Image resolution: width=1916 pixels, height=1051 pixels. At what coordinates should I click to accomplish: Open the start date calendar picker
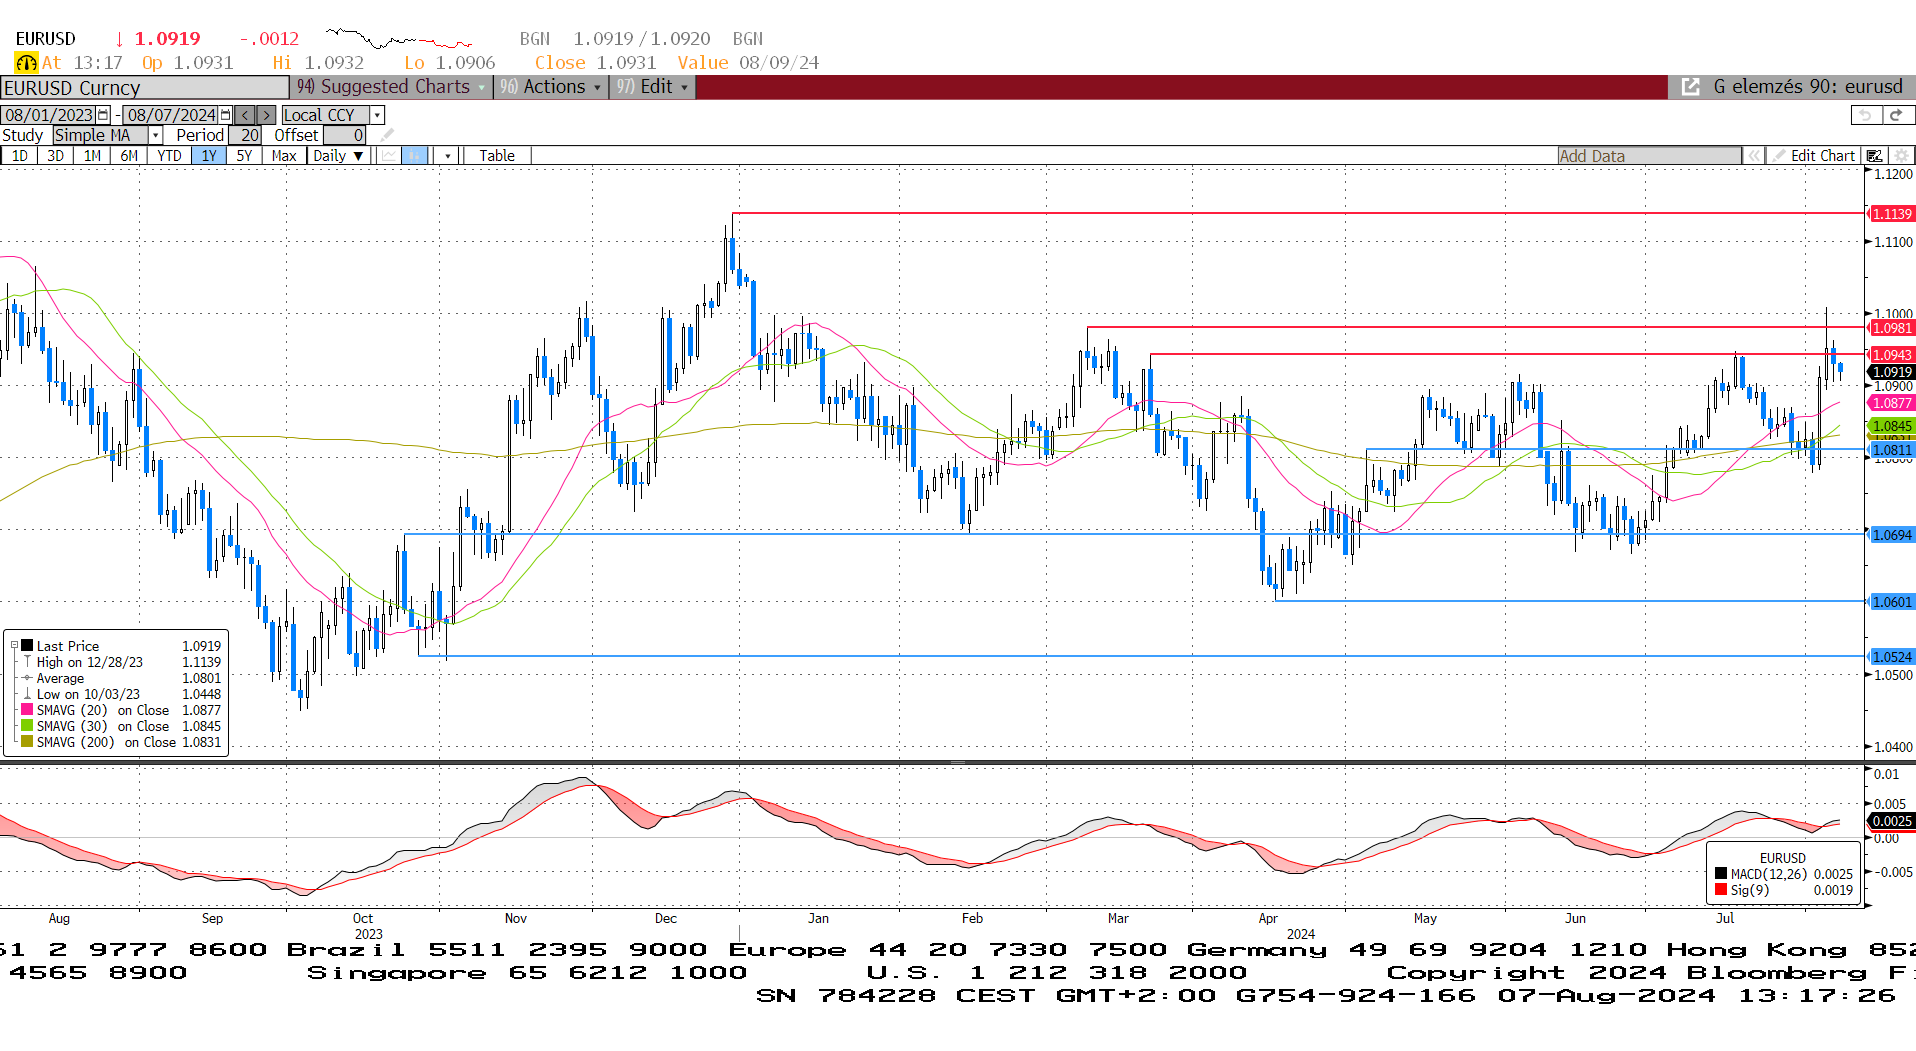click(x=103, y=115)
